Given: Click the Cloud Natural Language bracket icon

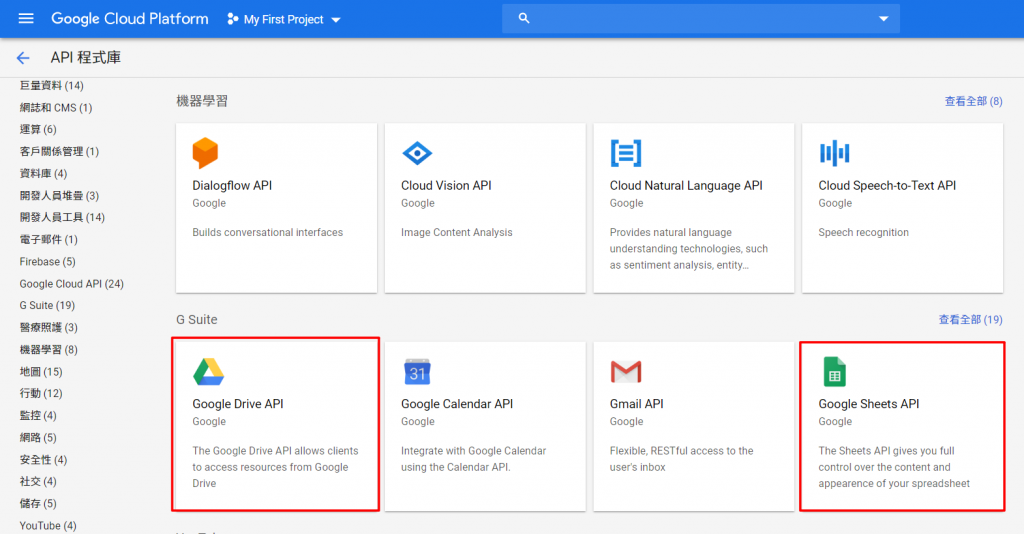Looking at the screenshot, I should click(x=626, y=153).
